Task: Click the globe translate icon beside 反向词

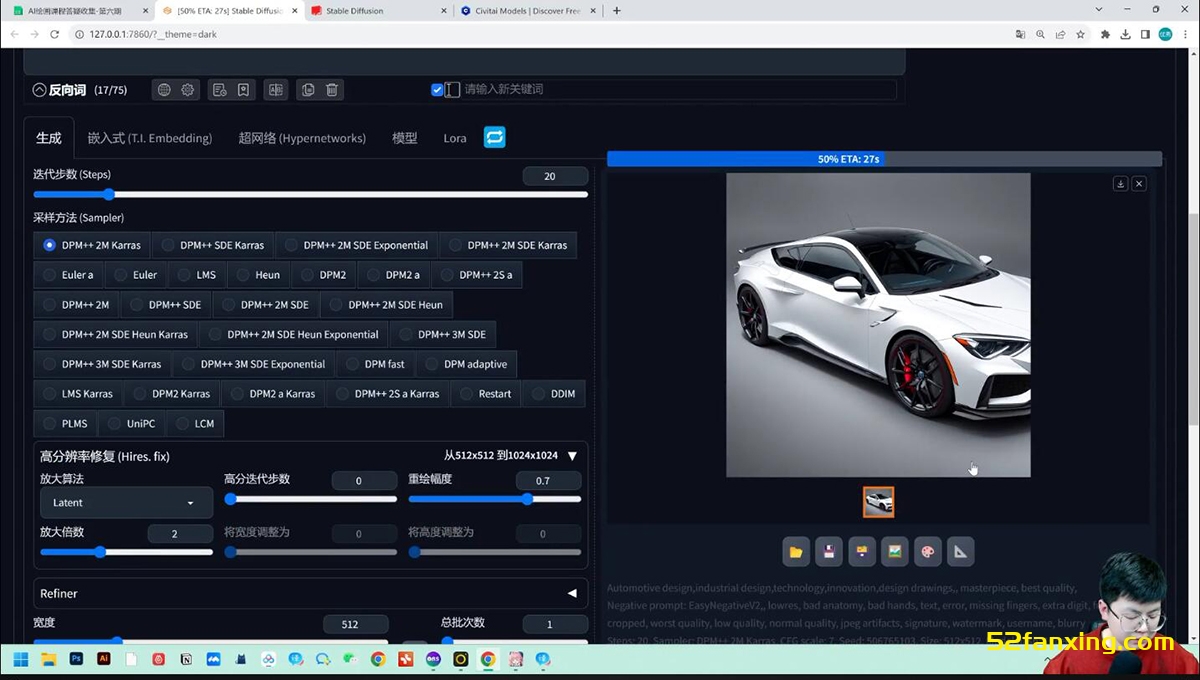Action: click(164, 90)
